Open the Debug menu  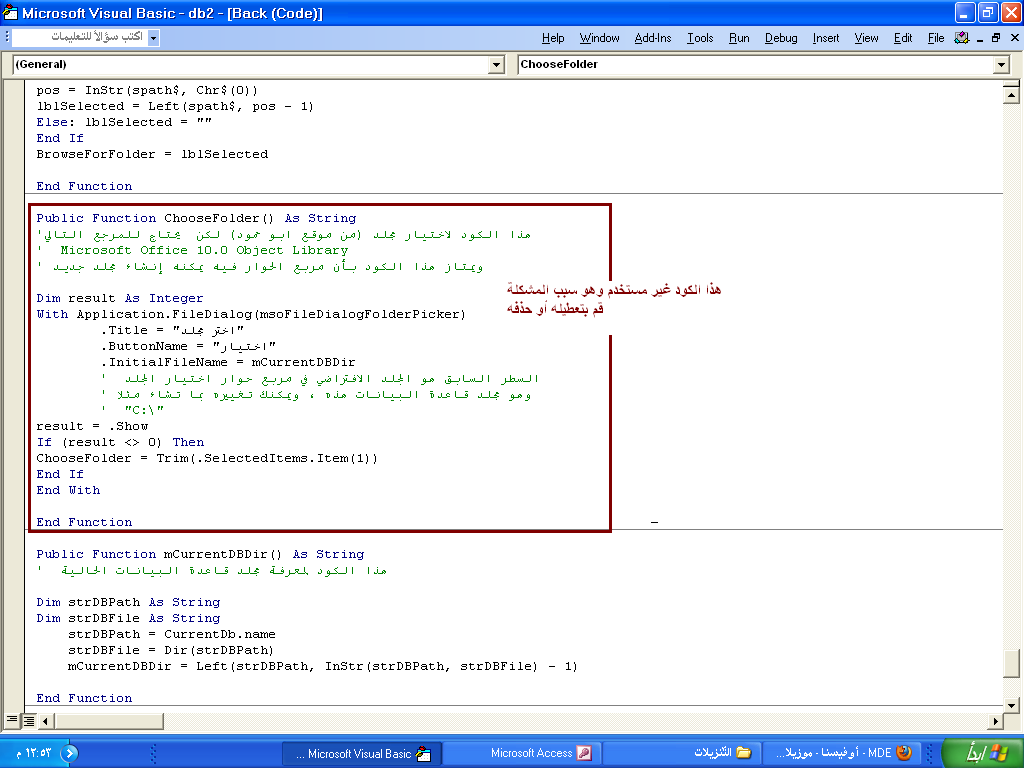click(x=781, y=38)
